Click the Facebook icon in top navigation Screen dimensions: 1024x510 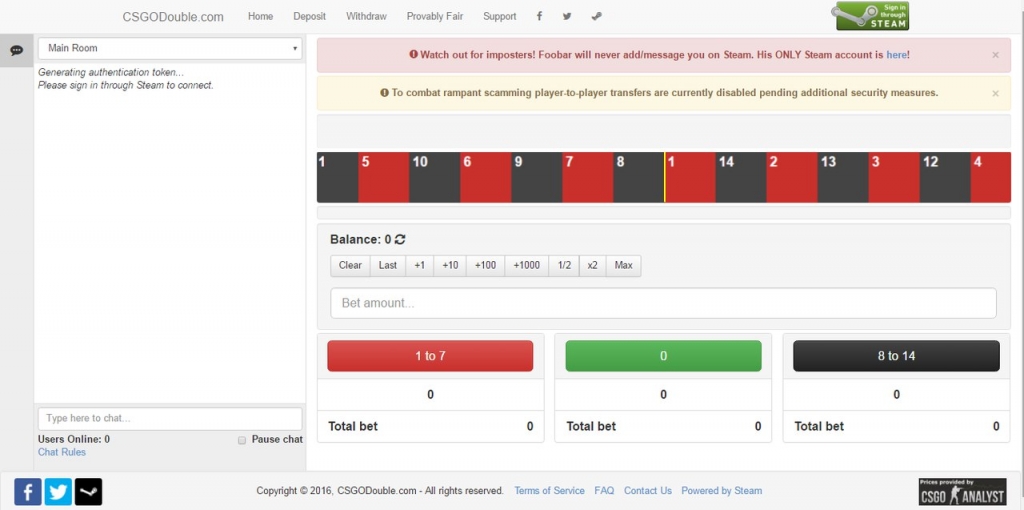[x=539, y=16]
